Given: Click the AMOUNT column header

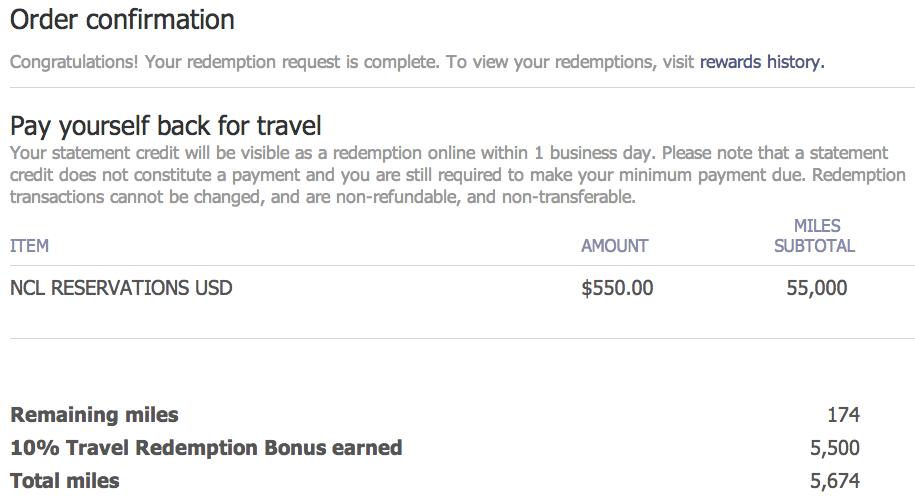Looking at the screenshot, I should coord(615,246).
